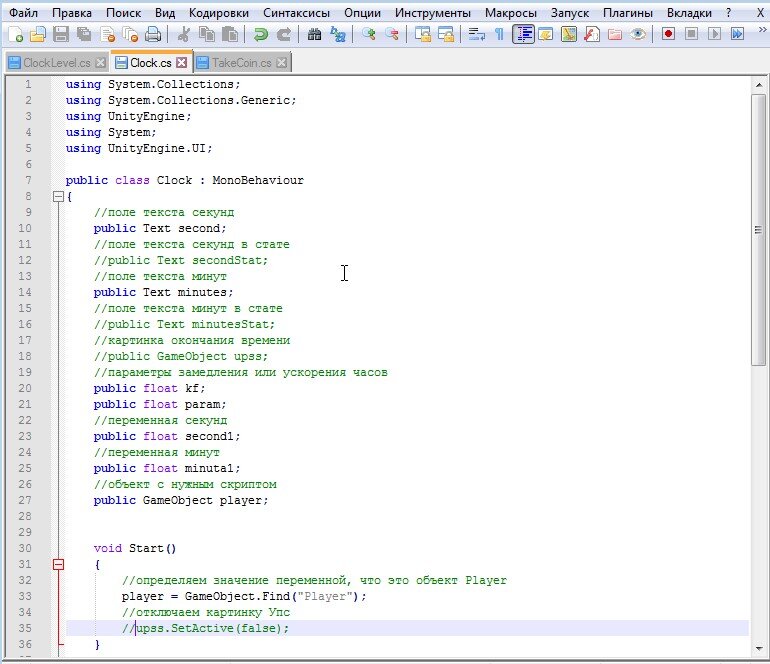This screenshot has height=664, width=770.
Task: Open the ? help menu
Action: coord(728,13)
